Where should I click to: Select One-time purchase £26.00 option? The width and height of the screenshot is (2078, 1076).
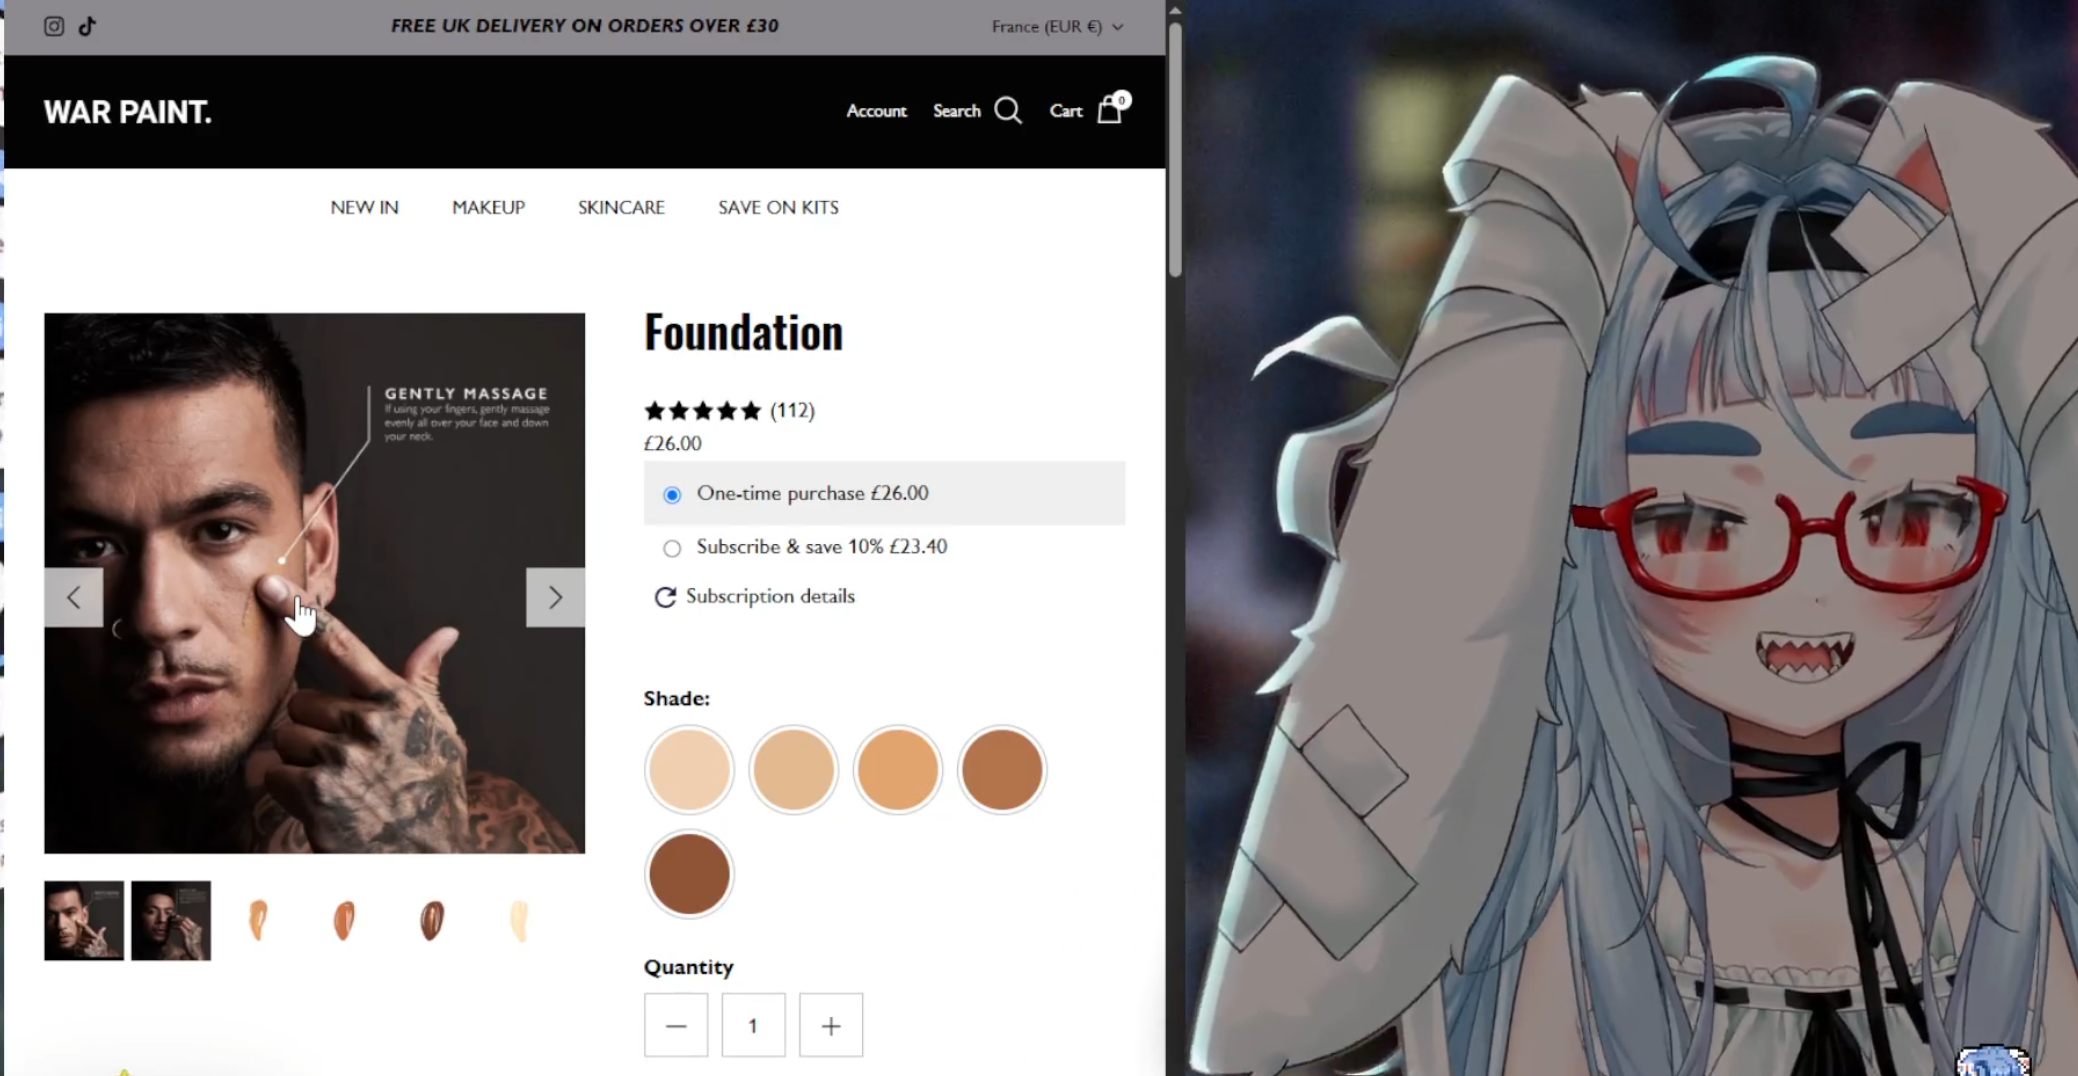[884, 493]
